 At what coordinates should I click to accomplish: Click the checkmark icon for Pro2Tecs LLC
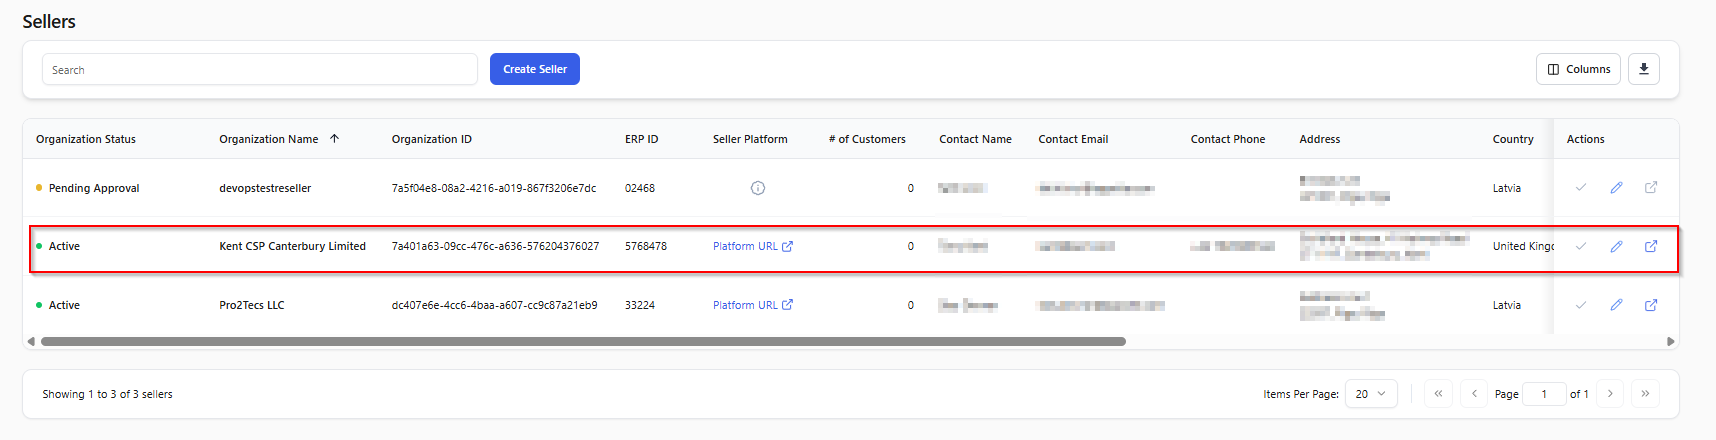point(1581,305)
